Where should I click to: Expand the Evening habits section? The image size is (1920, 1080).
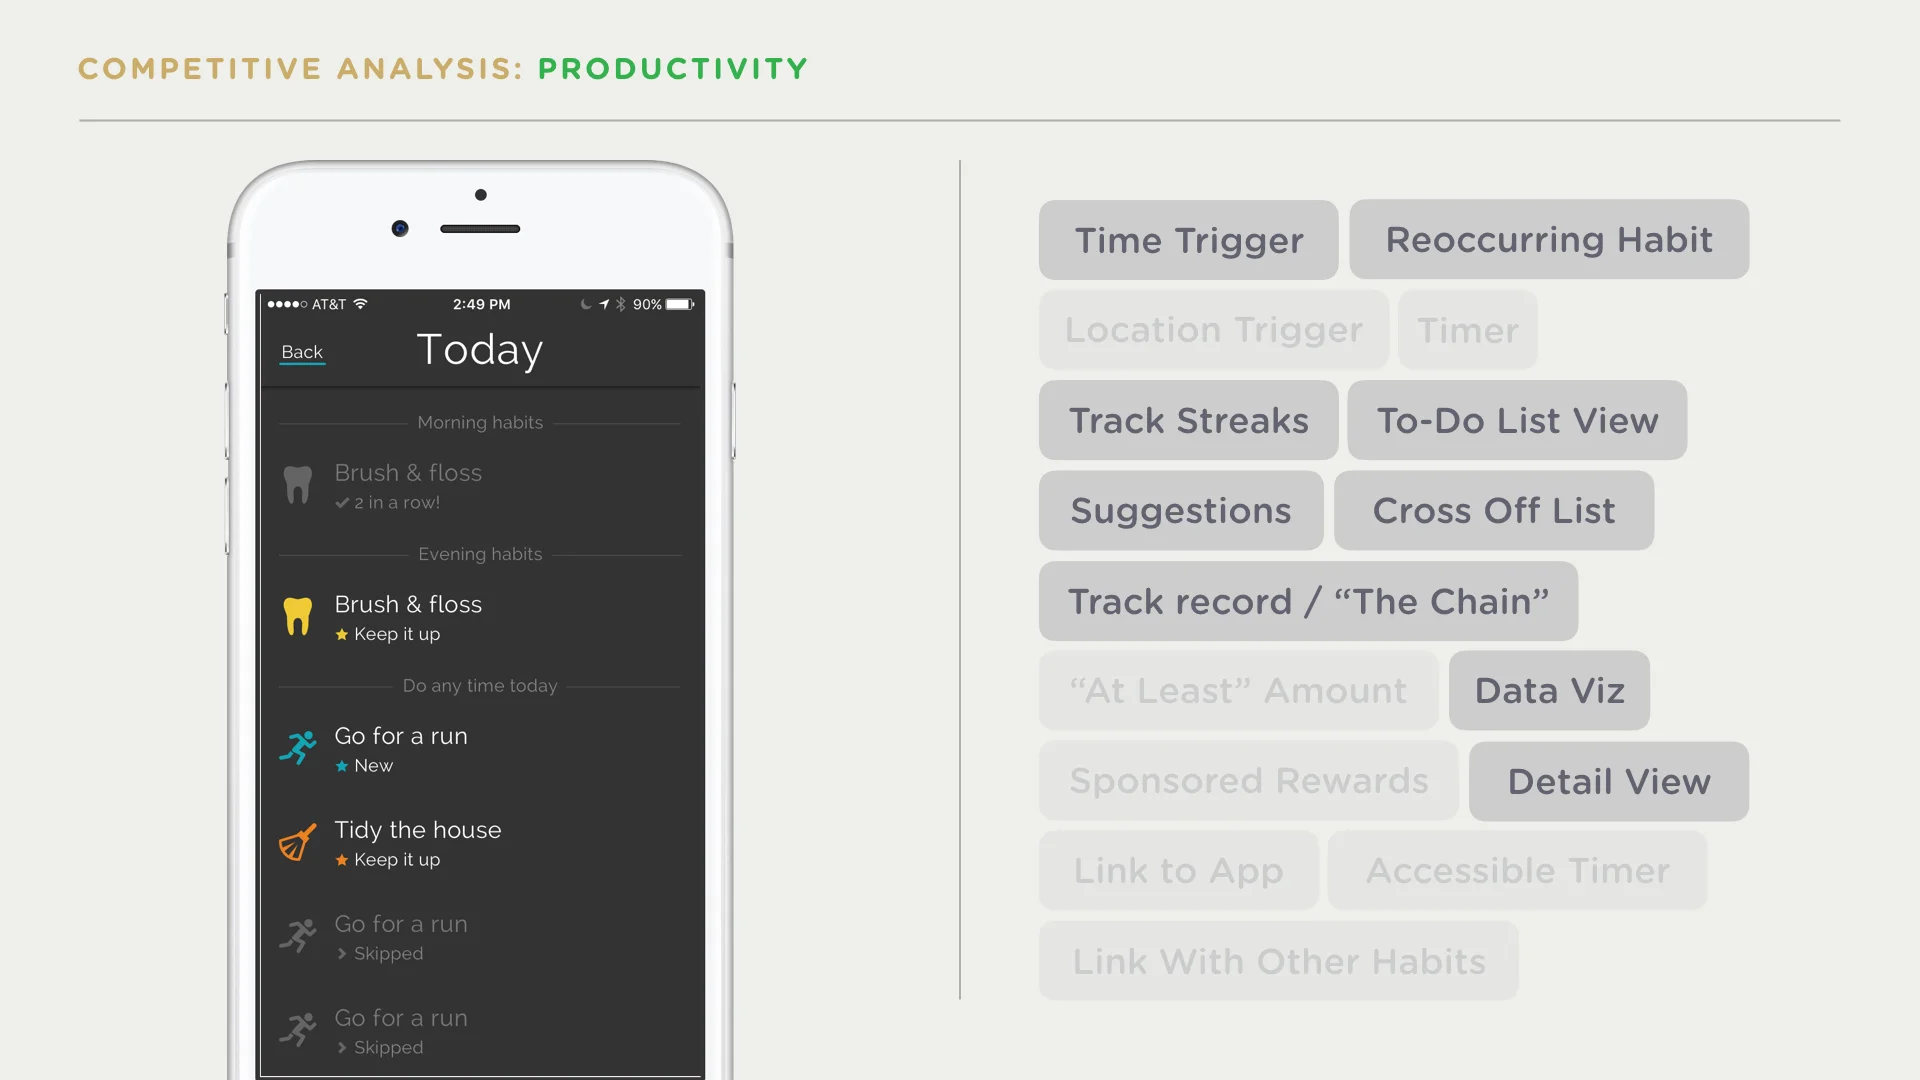(x=479, y=553)
